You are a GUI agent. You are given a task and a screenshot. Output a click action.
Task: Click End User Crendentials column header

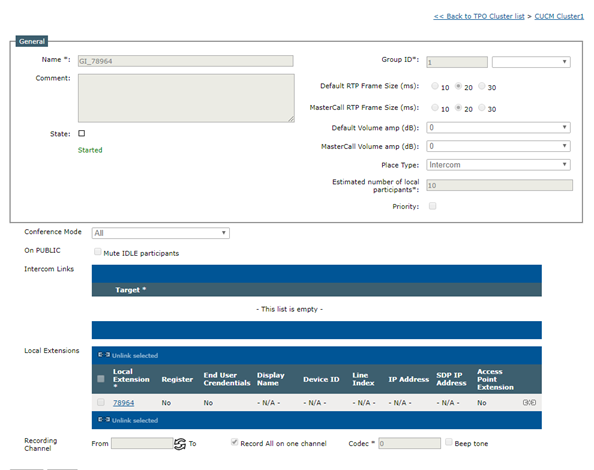tap(227, 379)
